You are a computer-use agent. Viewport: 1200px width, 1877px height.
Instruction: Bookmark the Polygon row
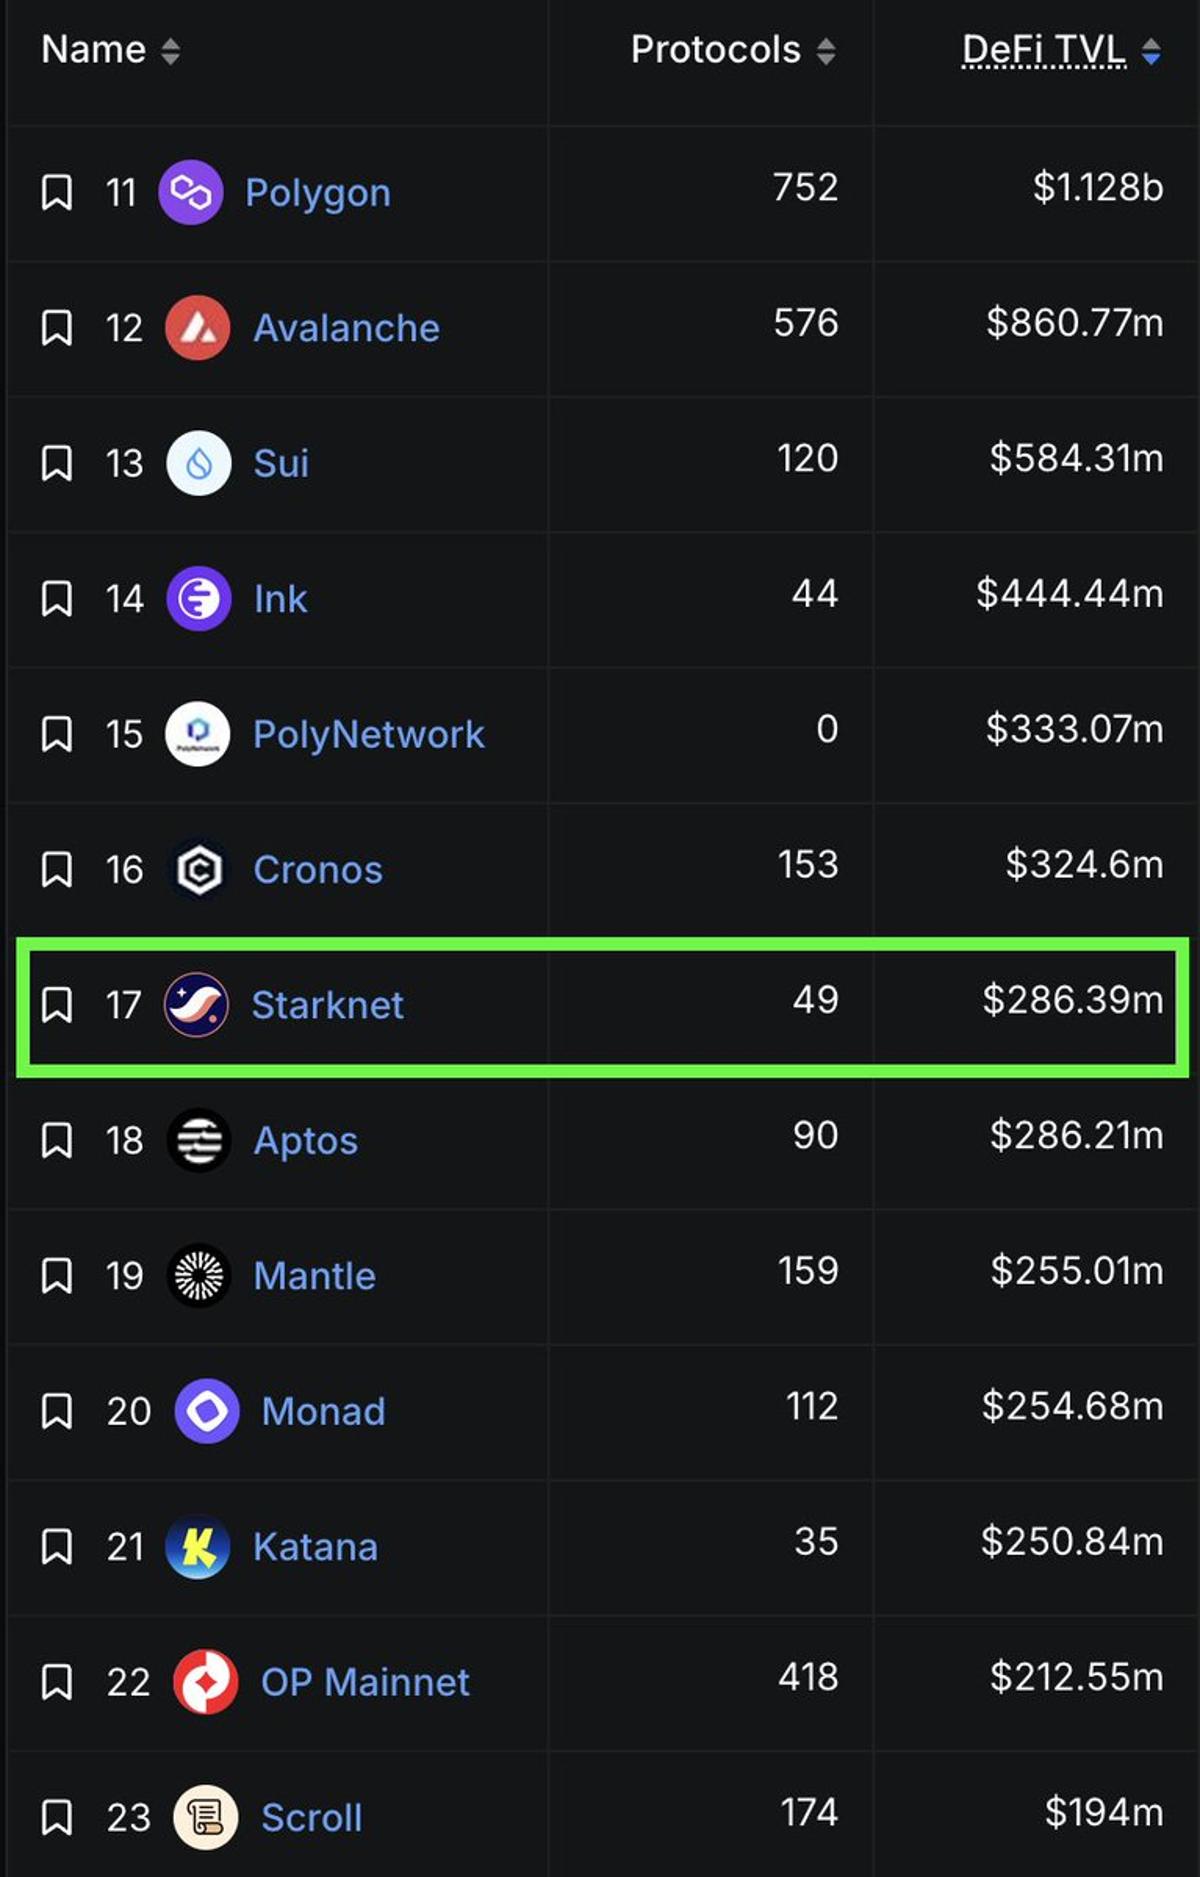(x=58, y=194)
